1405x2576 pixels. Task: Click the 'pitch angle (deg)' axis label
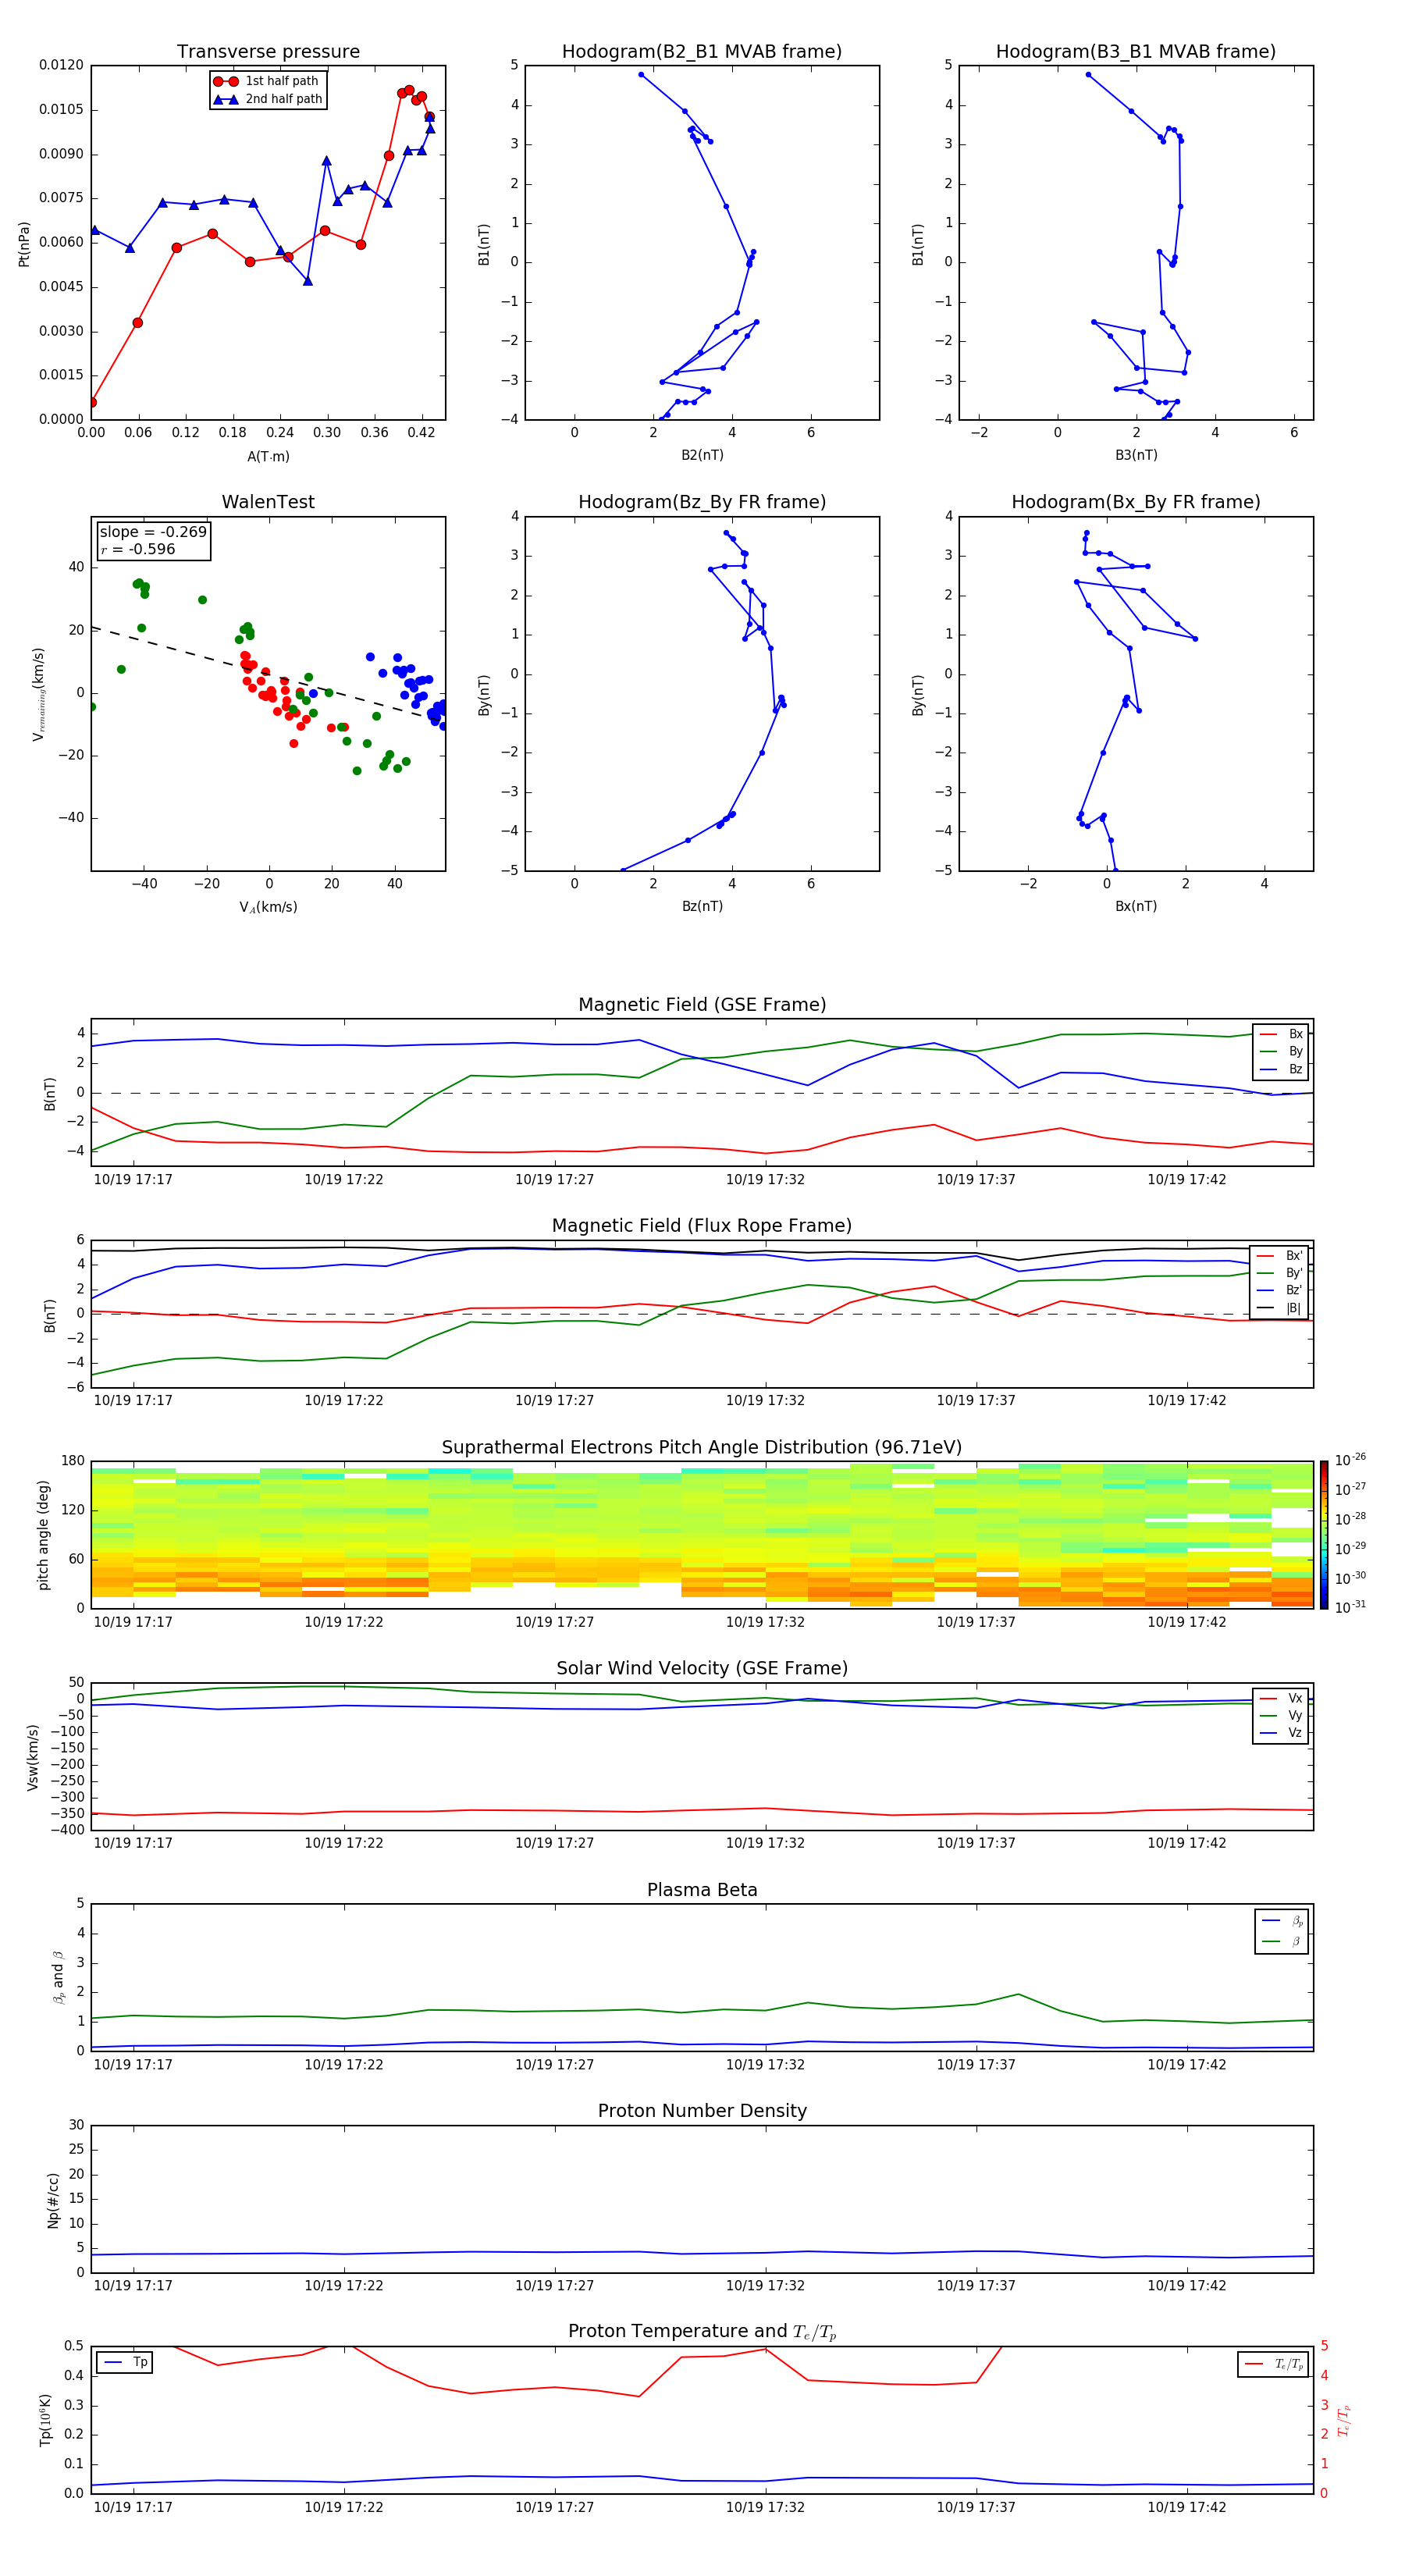43,1535
